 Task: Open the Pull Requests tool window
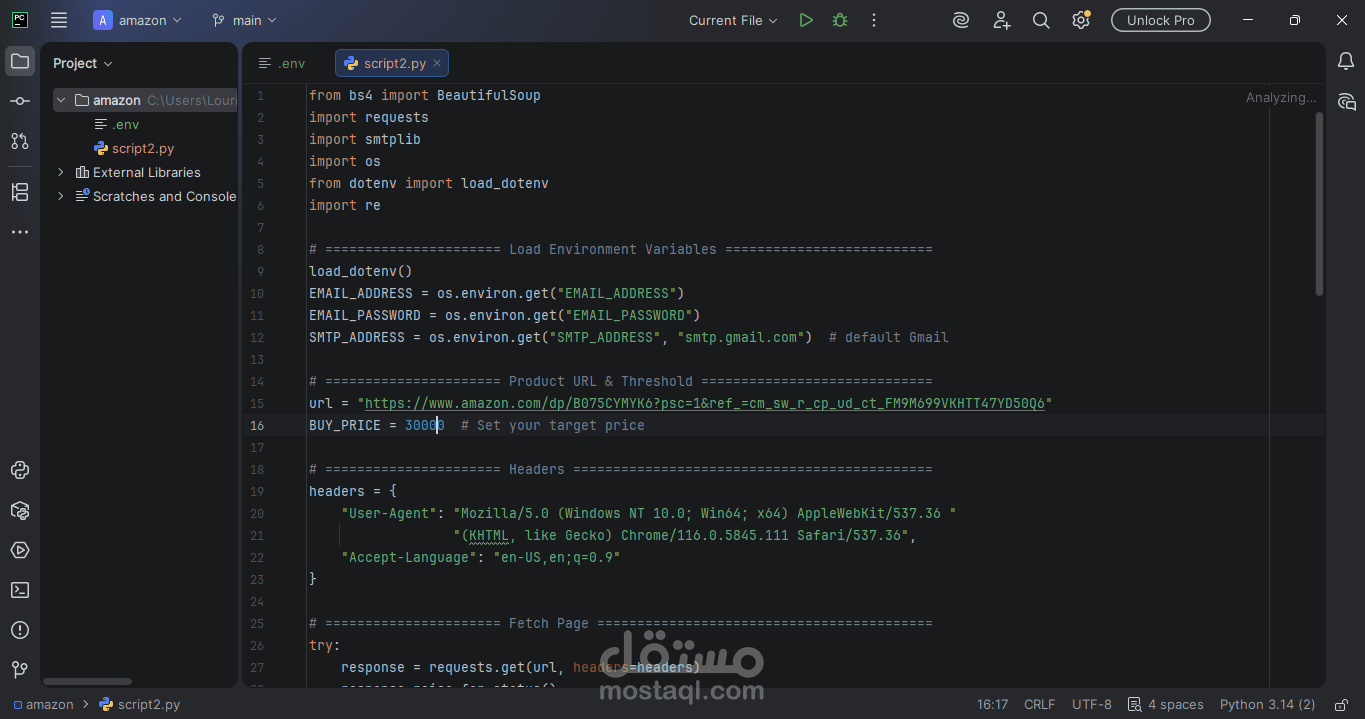19,141
